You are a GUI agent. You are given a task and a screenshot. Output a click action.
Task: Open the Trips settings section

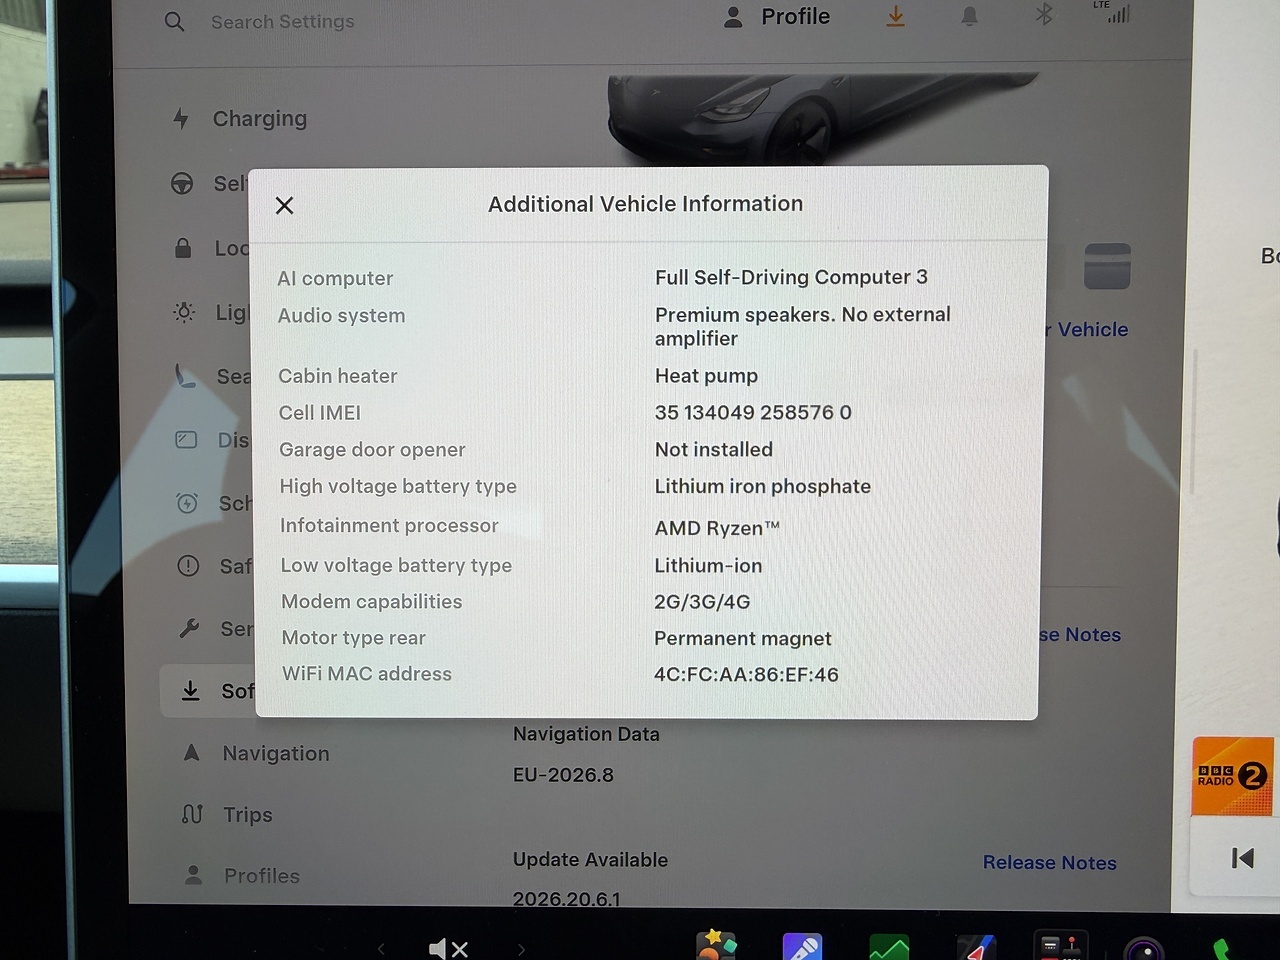tap(228, 814)
